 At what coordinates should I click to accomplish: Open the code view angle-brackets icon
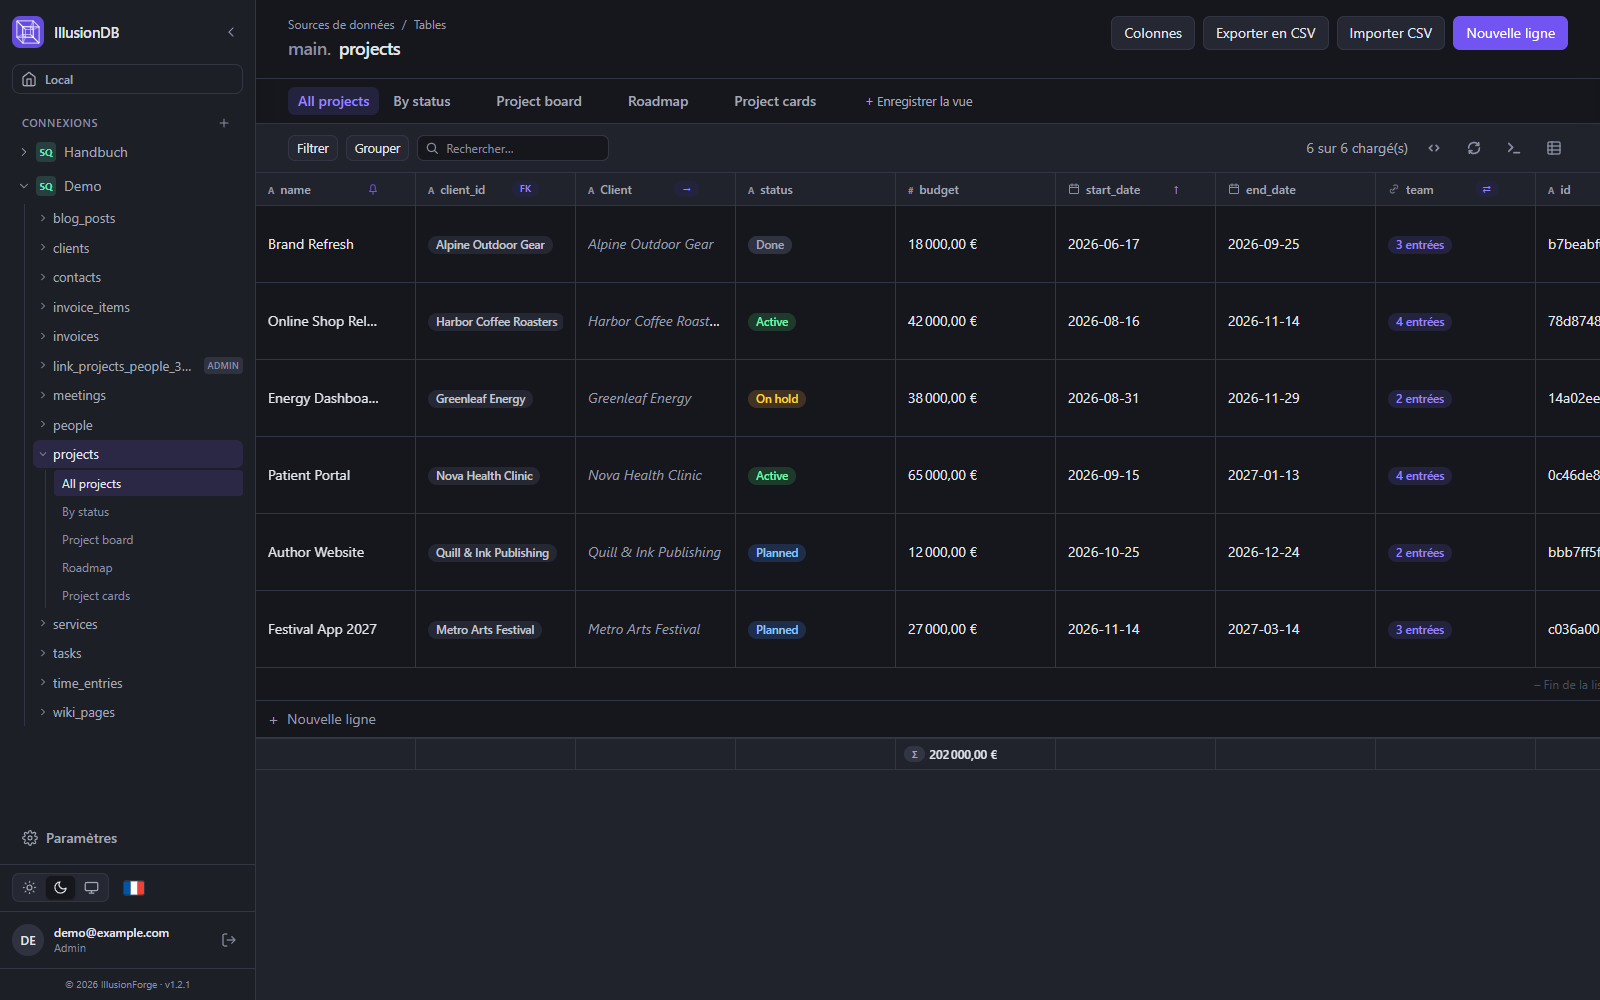pos(1434,148)
